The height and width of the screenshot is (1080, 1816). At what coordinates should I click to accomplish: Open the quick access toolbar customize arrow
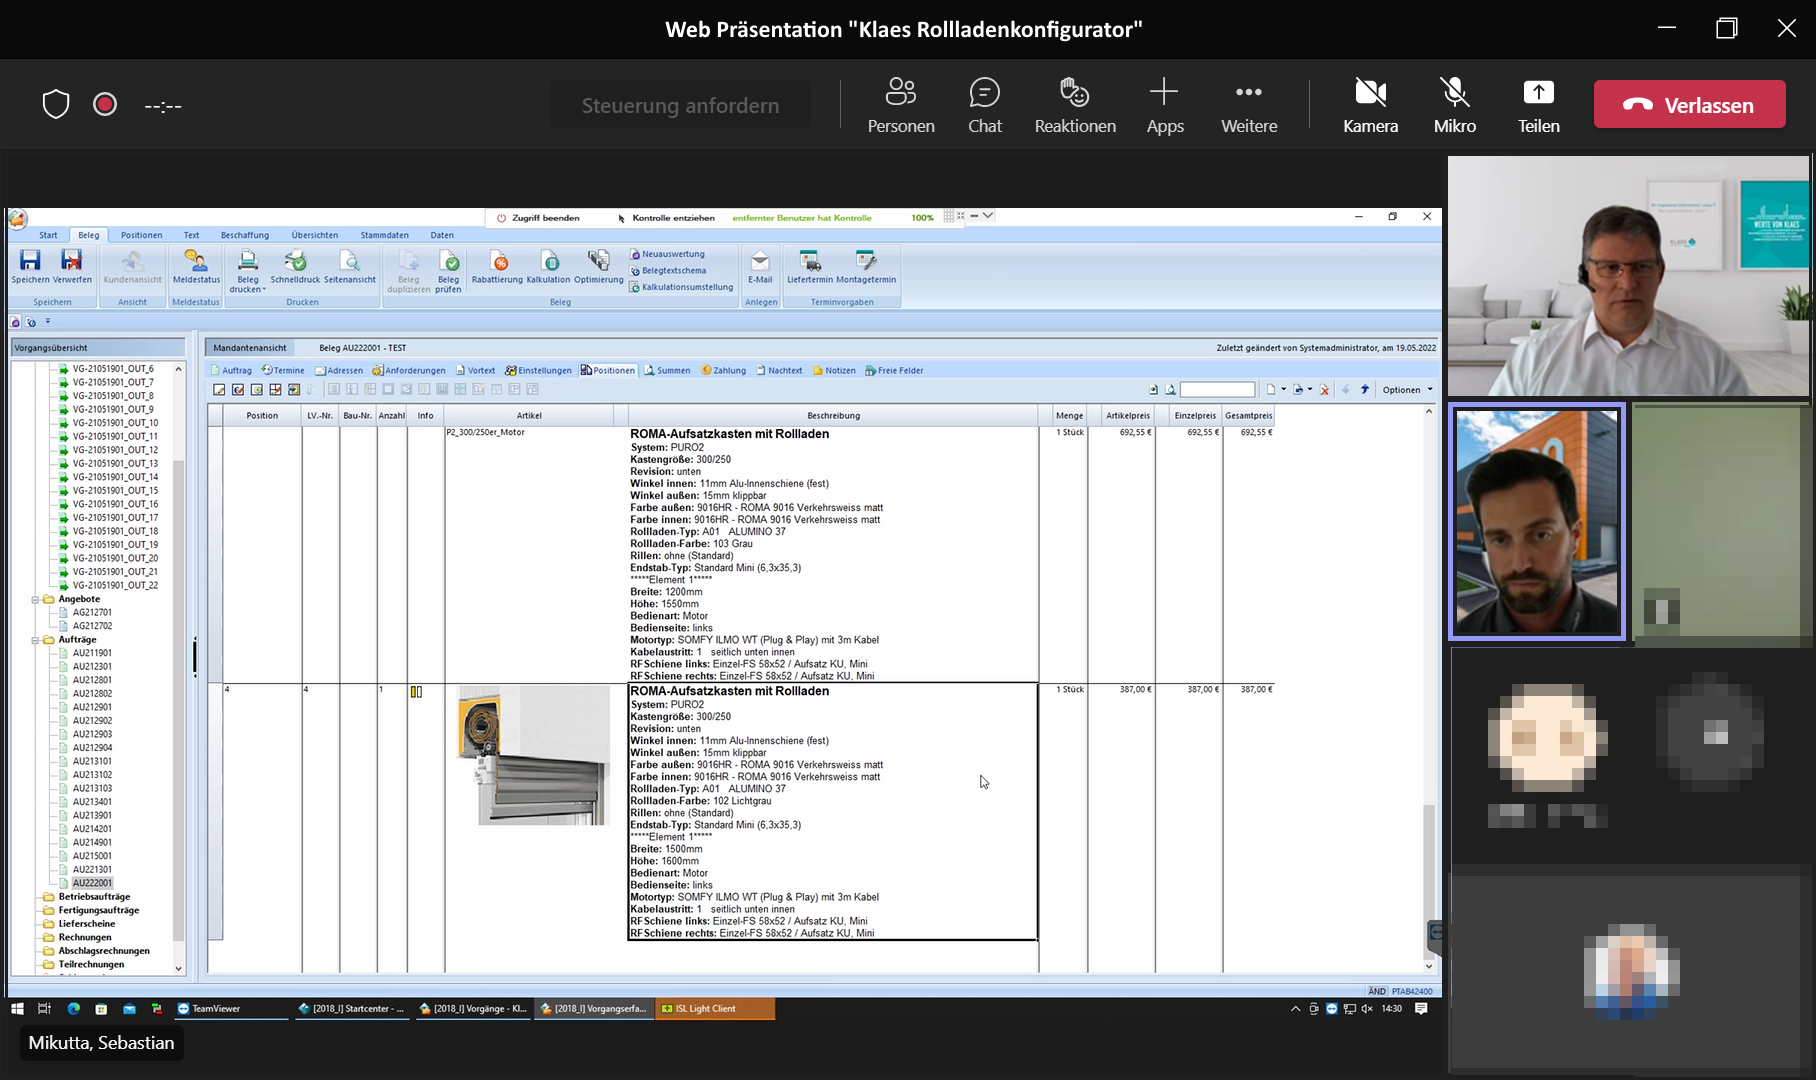click(47, 322)
